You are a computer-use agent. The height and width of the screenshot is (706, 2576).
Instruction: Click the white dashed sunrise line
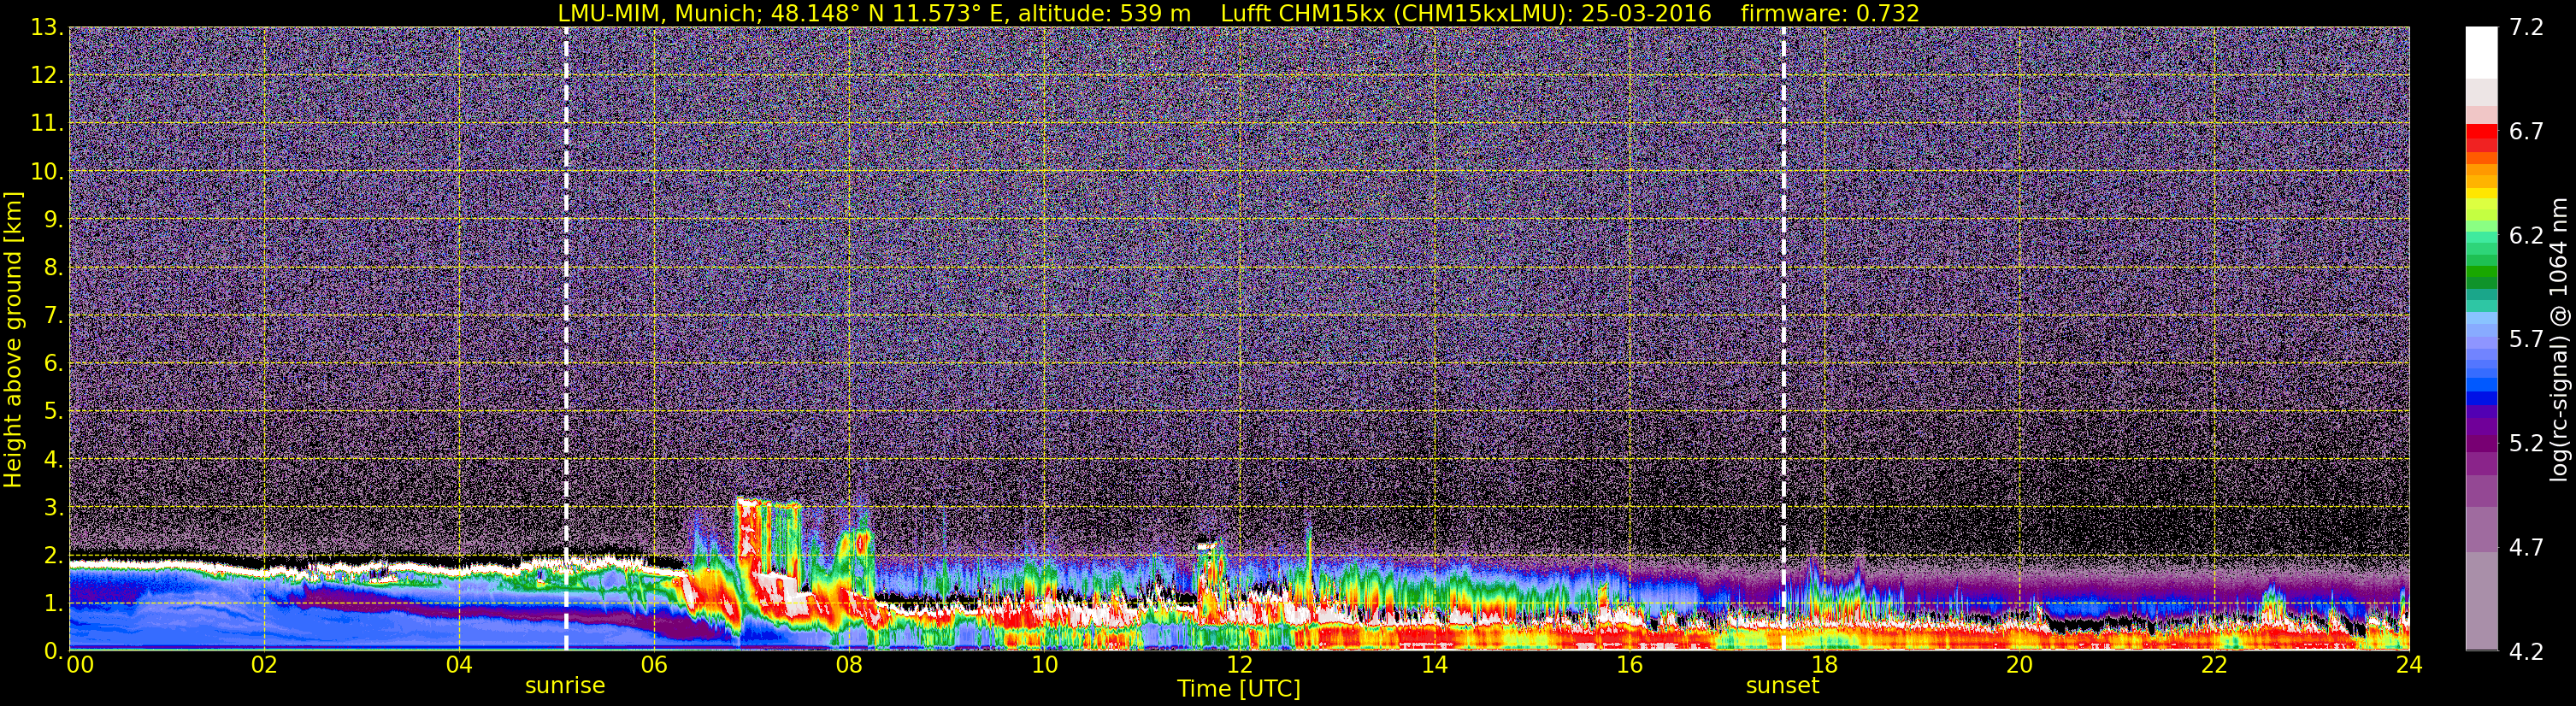click(566, 339)
